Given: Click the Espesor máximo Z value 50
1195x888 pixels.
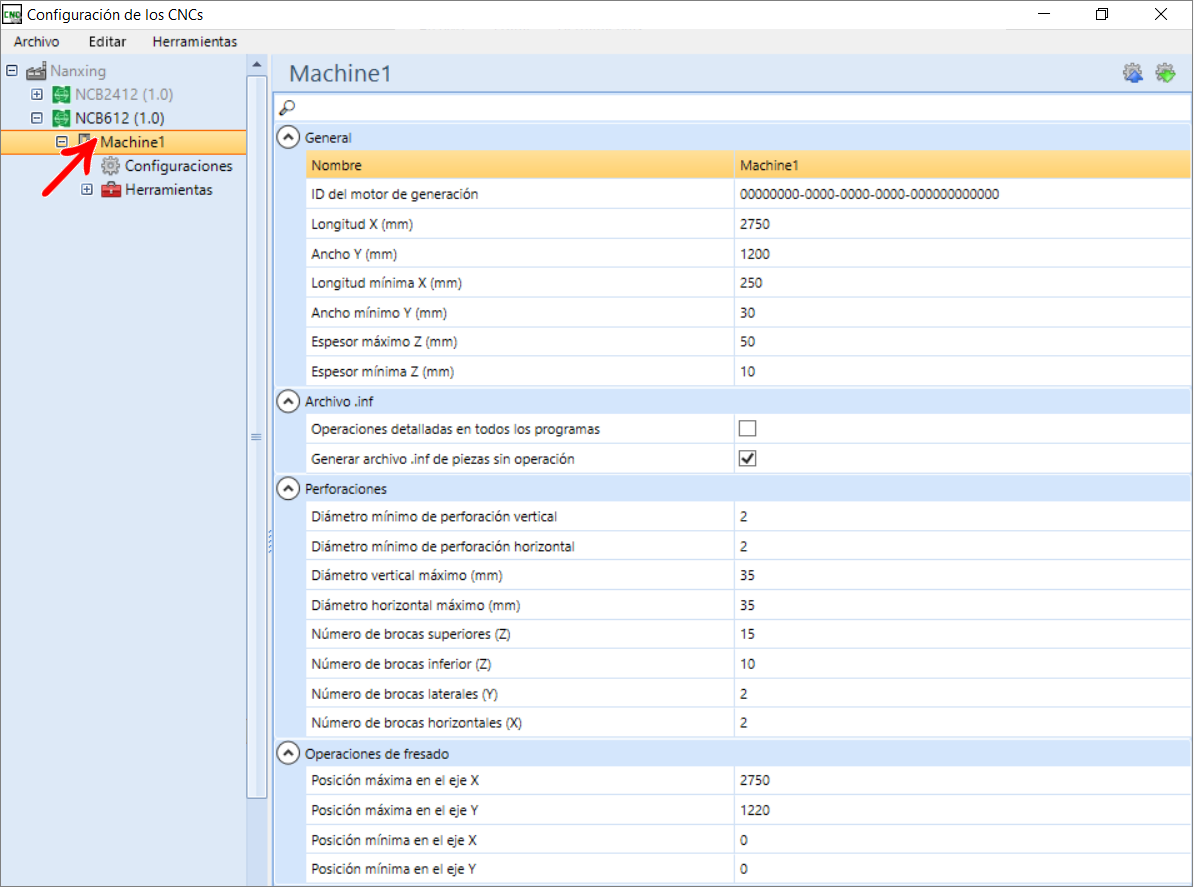Looking at the screenshot, I should [x=962, y=341].
